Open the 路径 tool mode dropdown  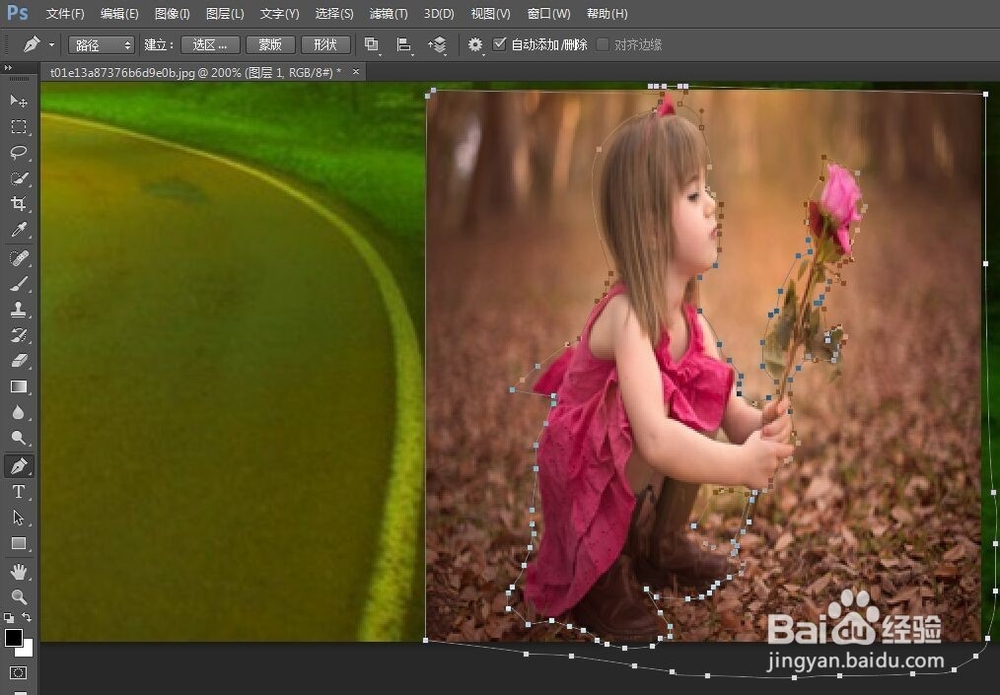coord(101,45)
